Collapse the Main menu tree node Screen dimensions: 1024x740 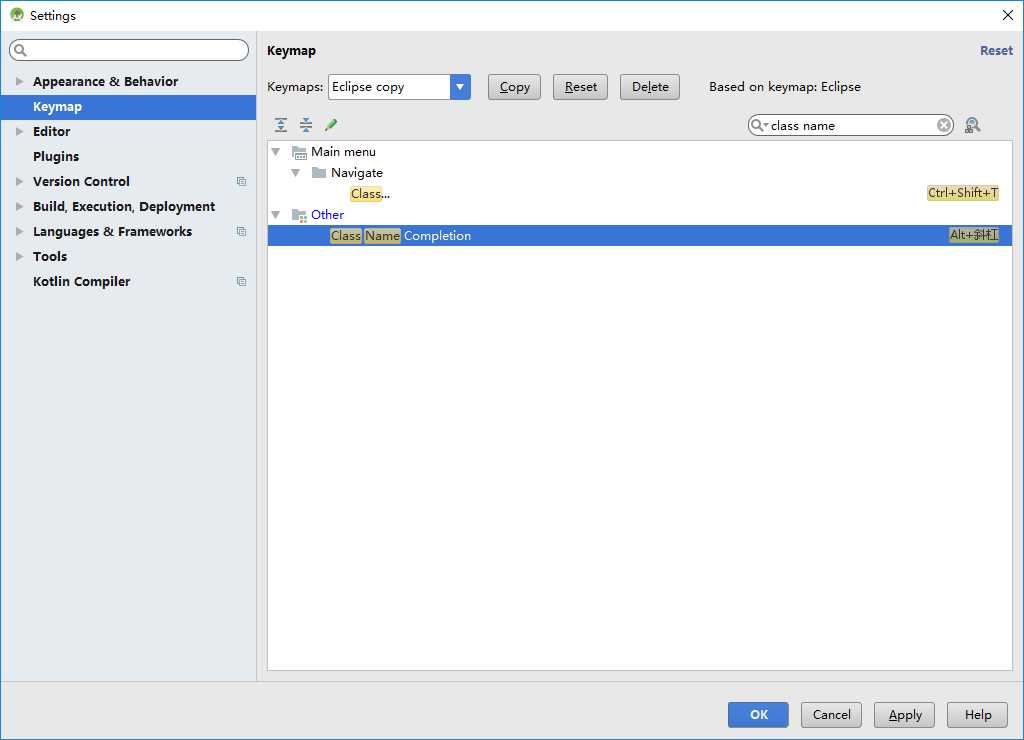click(x=276, y=152)
